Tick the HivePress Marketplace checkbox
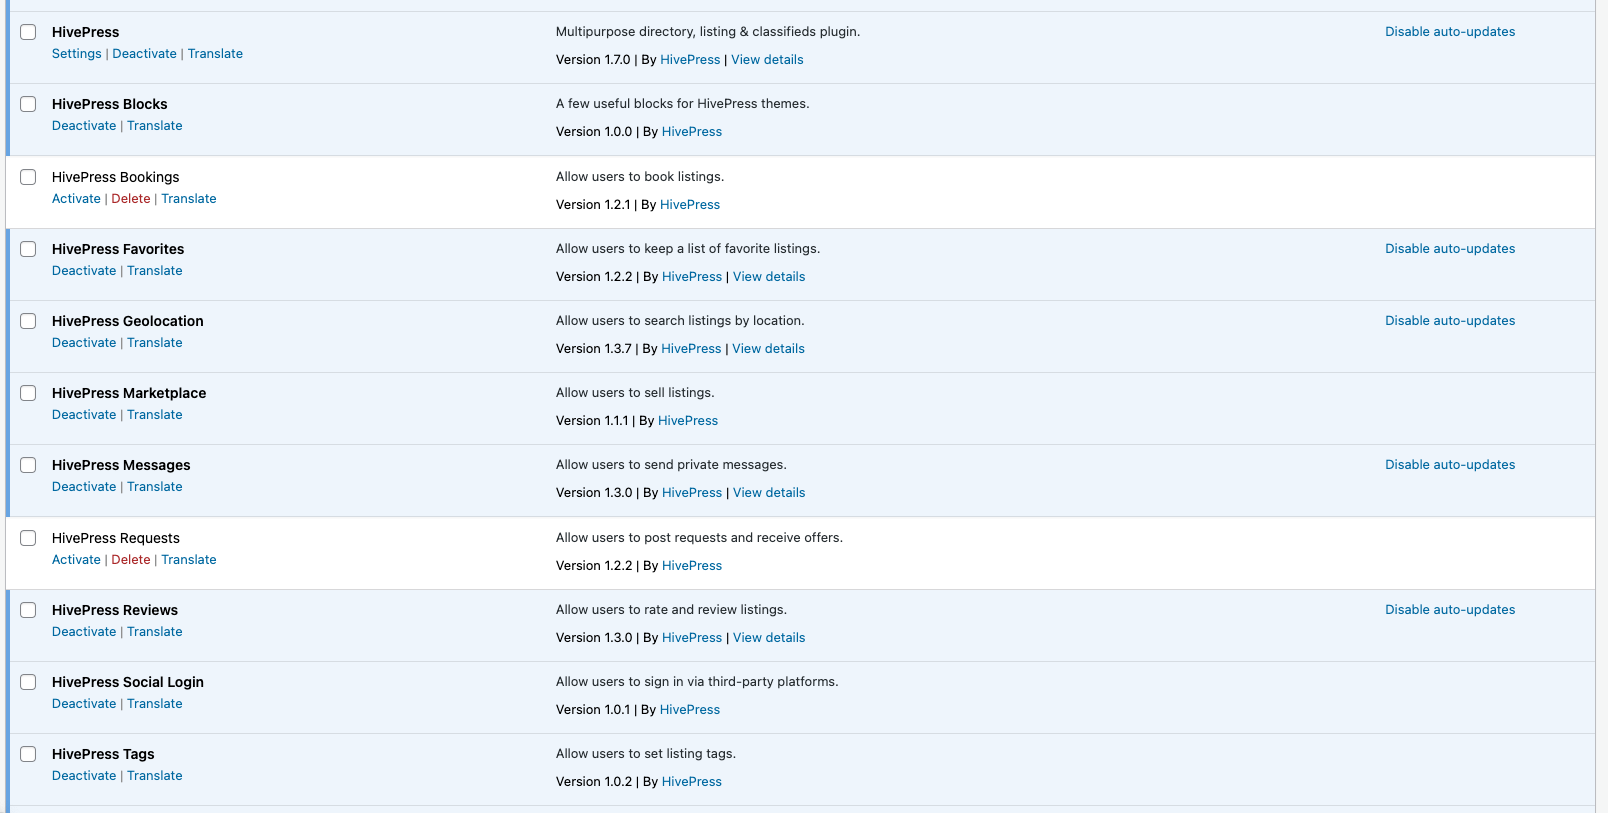 [x=28, y=393]
